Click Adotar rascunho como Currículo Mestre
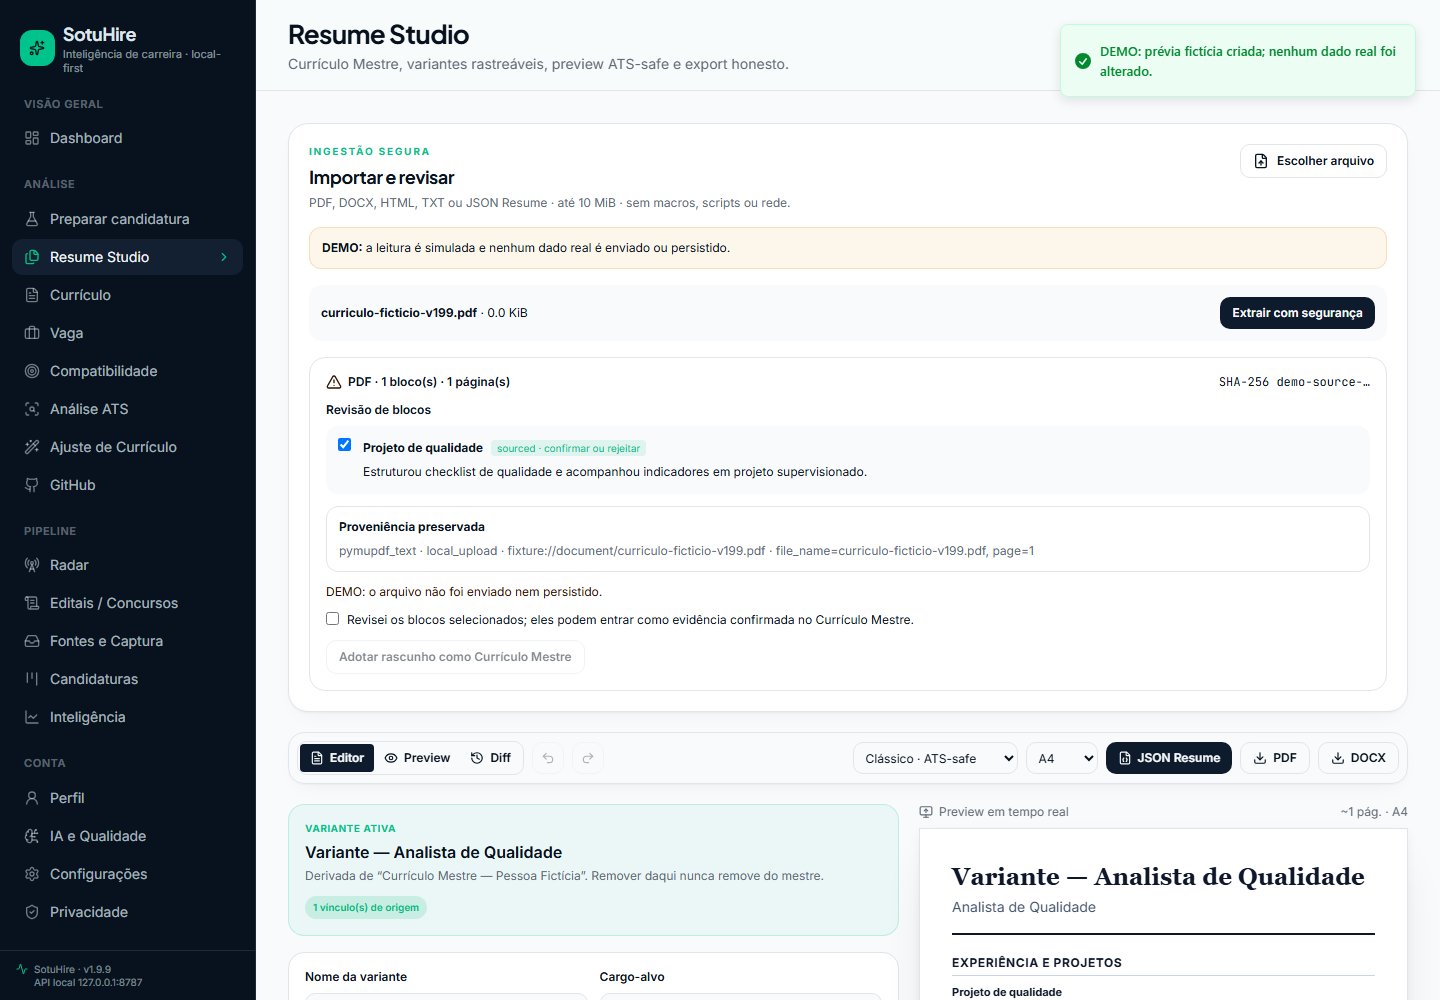1440x1000 pixels. [455, 657]
